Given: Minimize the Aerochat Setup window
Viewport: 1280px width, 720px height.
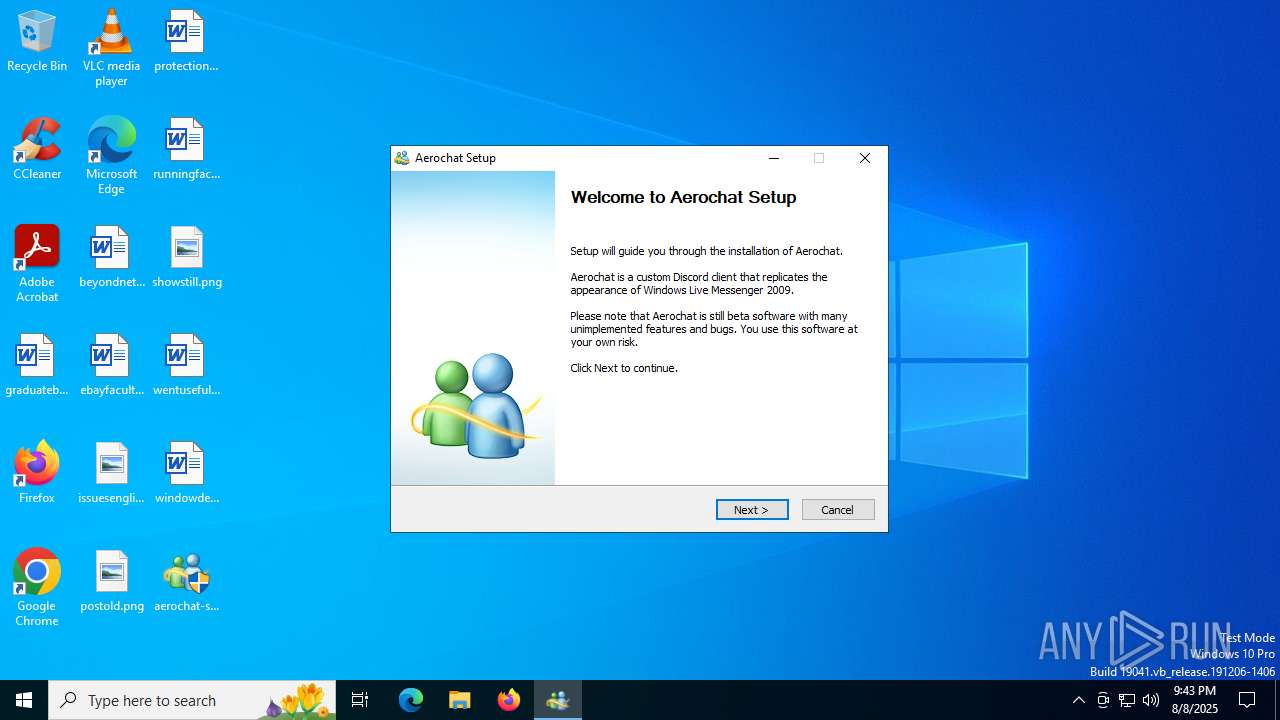Looking at the screenshot, I should click(x=773, y=158).
